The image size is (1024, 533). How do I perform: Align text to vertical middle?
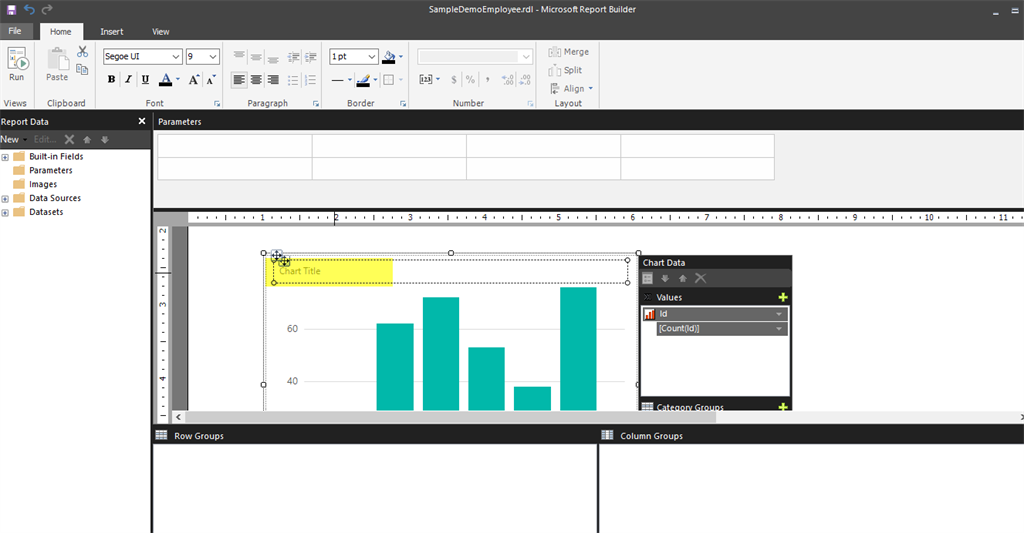(x=256, y=57)
